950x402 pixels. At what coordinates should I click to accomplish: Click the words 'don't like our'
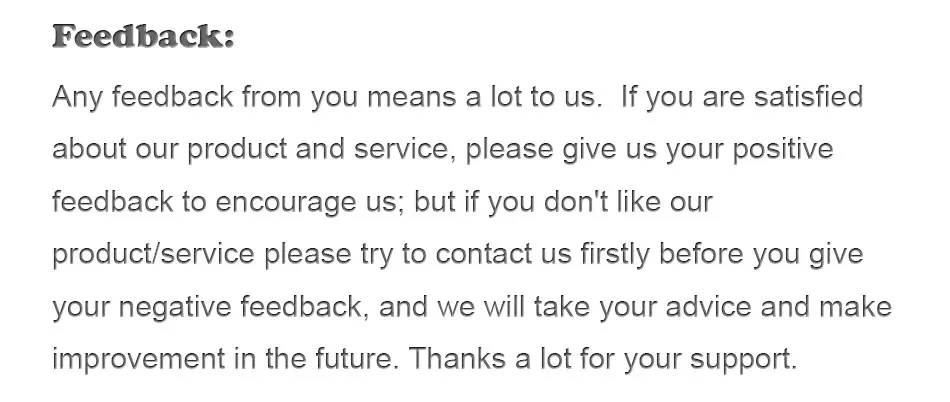[628, 202]
